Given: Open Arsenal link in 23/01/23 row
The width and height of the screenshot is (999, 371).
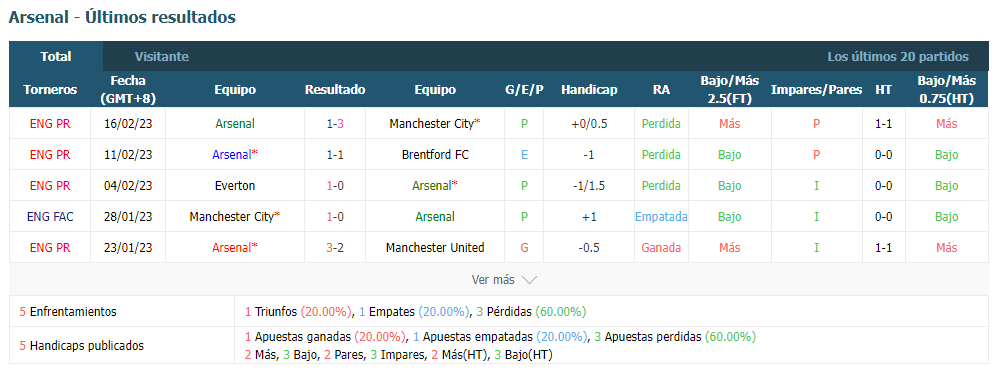Looking at the screenshot, I should click(x=232, y=248).
